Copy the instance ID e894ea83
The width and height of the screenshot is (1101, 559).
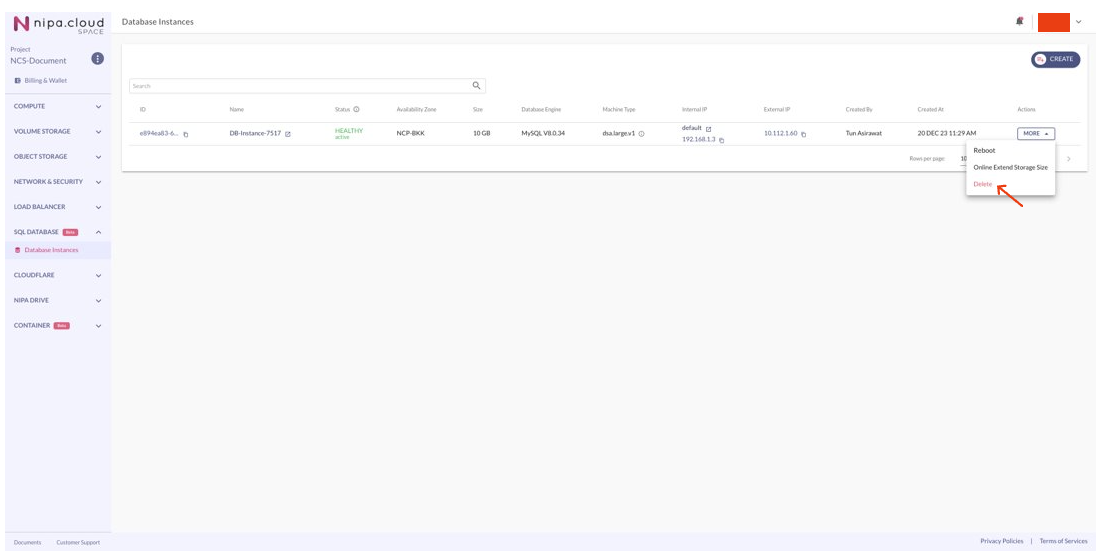186,134
